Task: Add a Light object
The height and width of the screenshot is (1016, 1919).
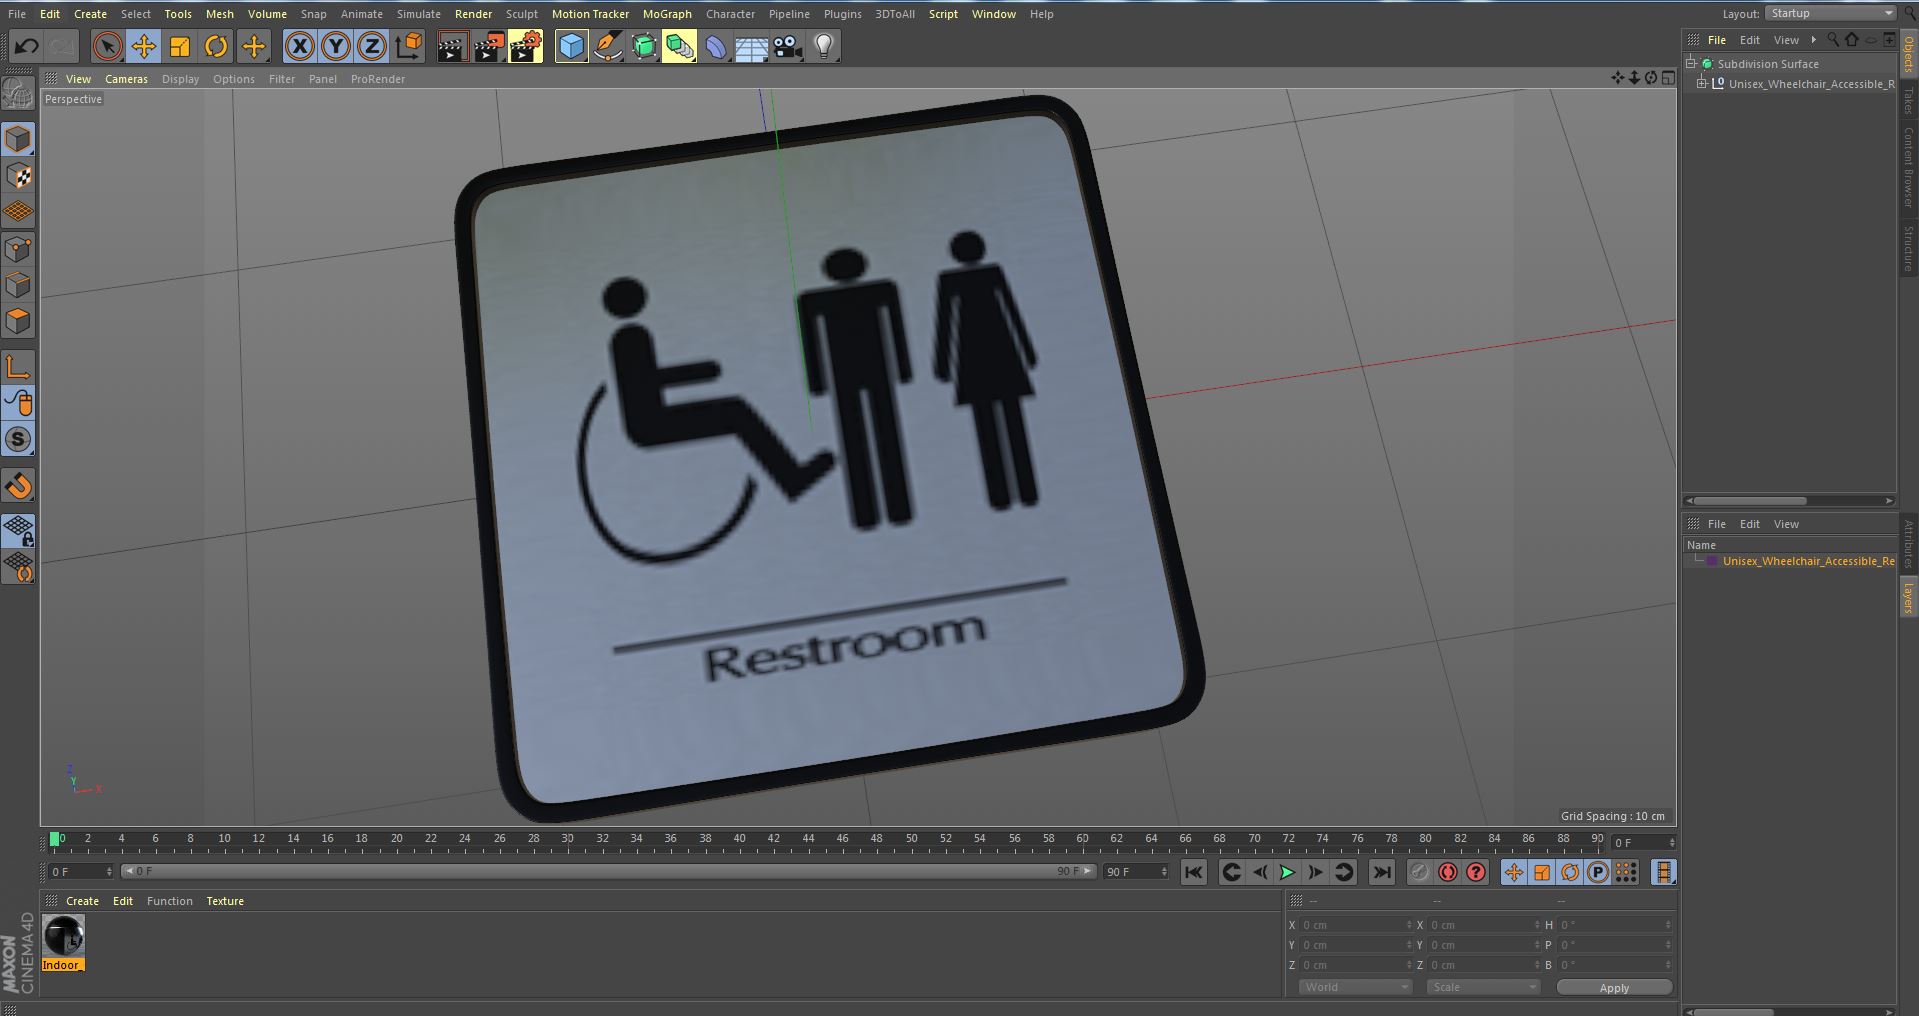Action: (823, 46)
